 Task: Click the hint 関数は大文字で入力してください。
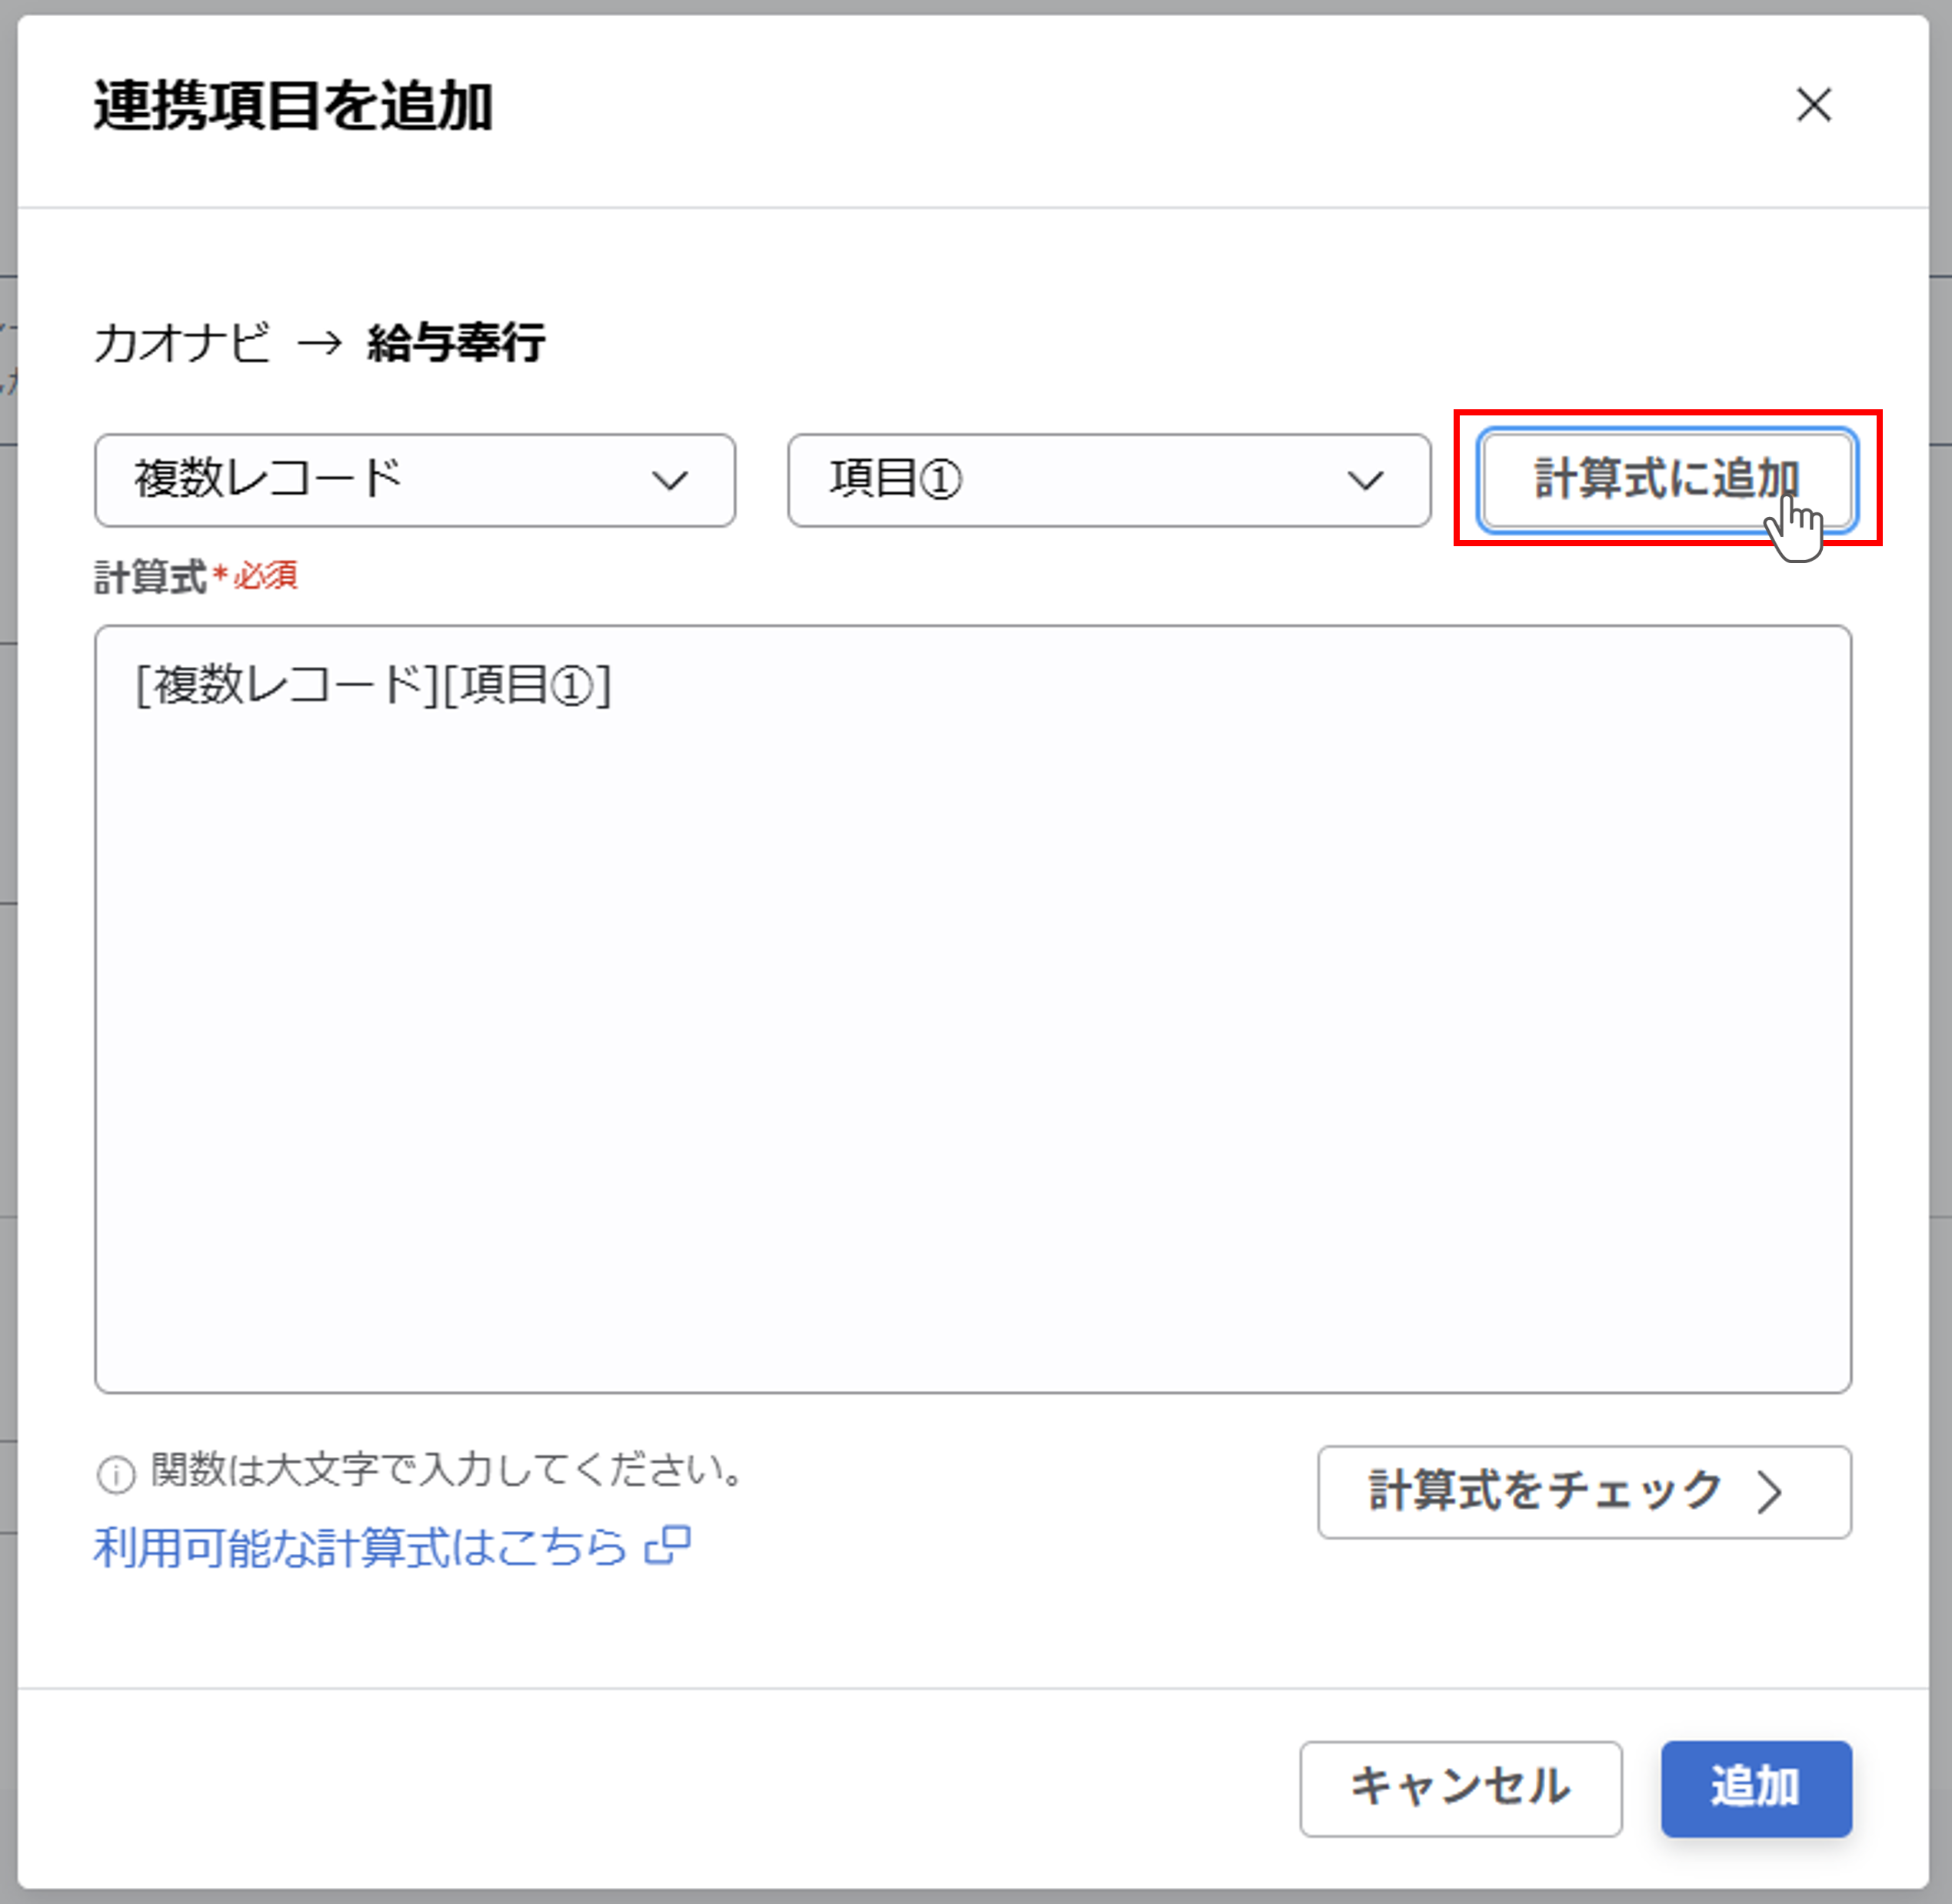click(446, 1470)
